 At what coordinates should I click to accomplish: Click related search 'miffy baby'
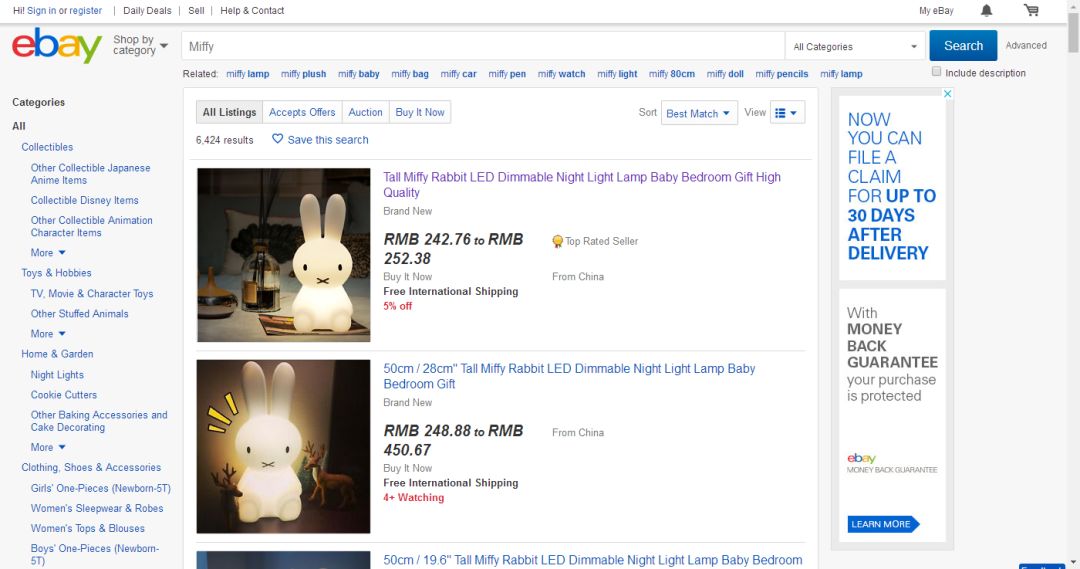coord(358,74)
